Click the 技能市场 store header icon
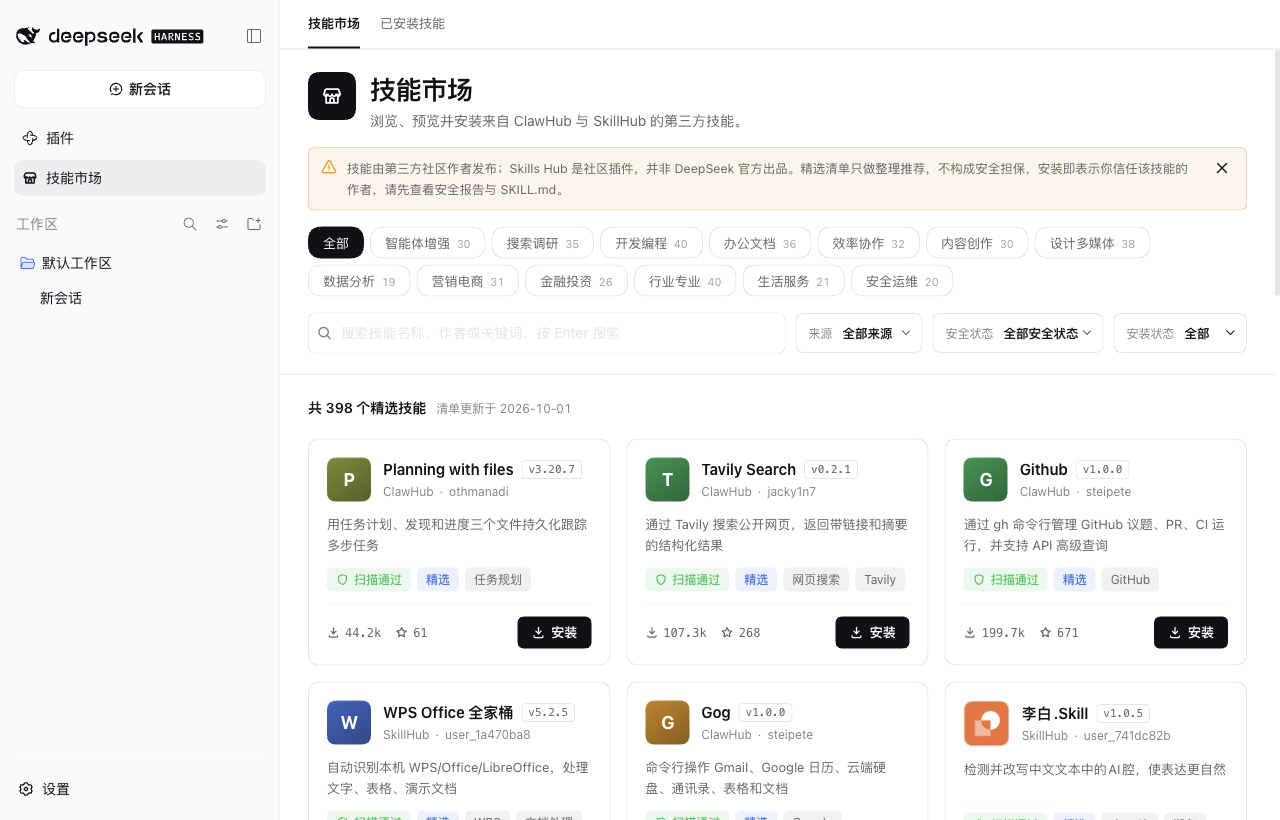Screen dimensions: 1280x820 (x=332, y=96)
